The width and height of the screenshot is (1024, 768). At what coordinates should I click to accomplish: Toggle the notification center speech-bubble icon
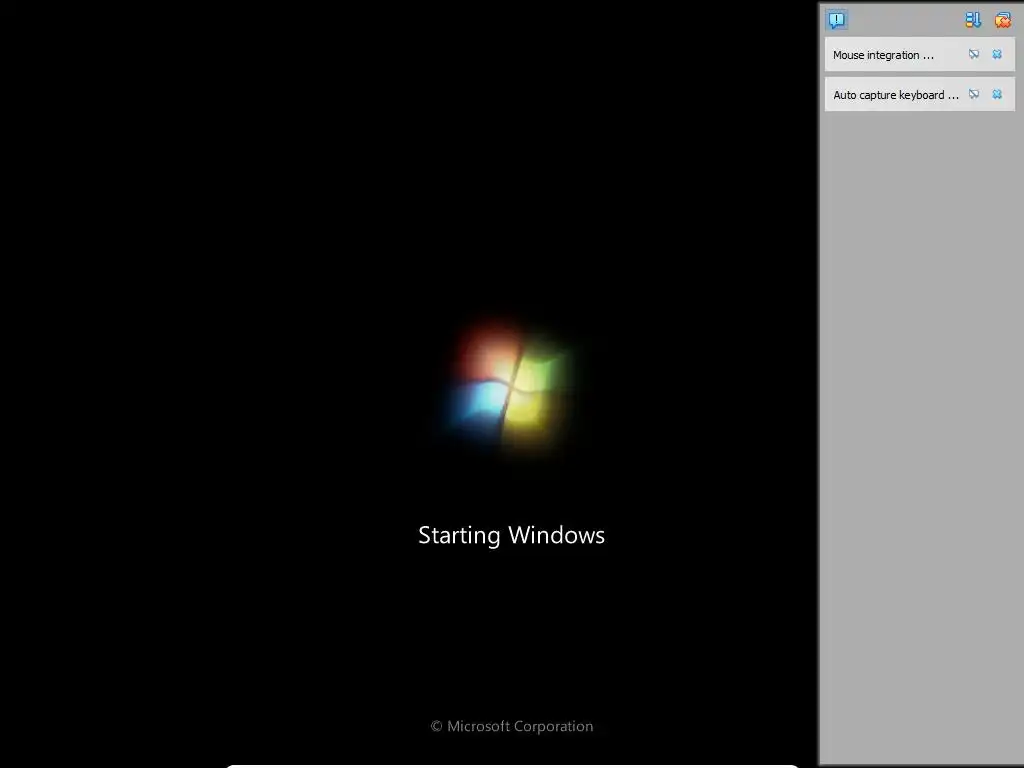click(837, 20)
